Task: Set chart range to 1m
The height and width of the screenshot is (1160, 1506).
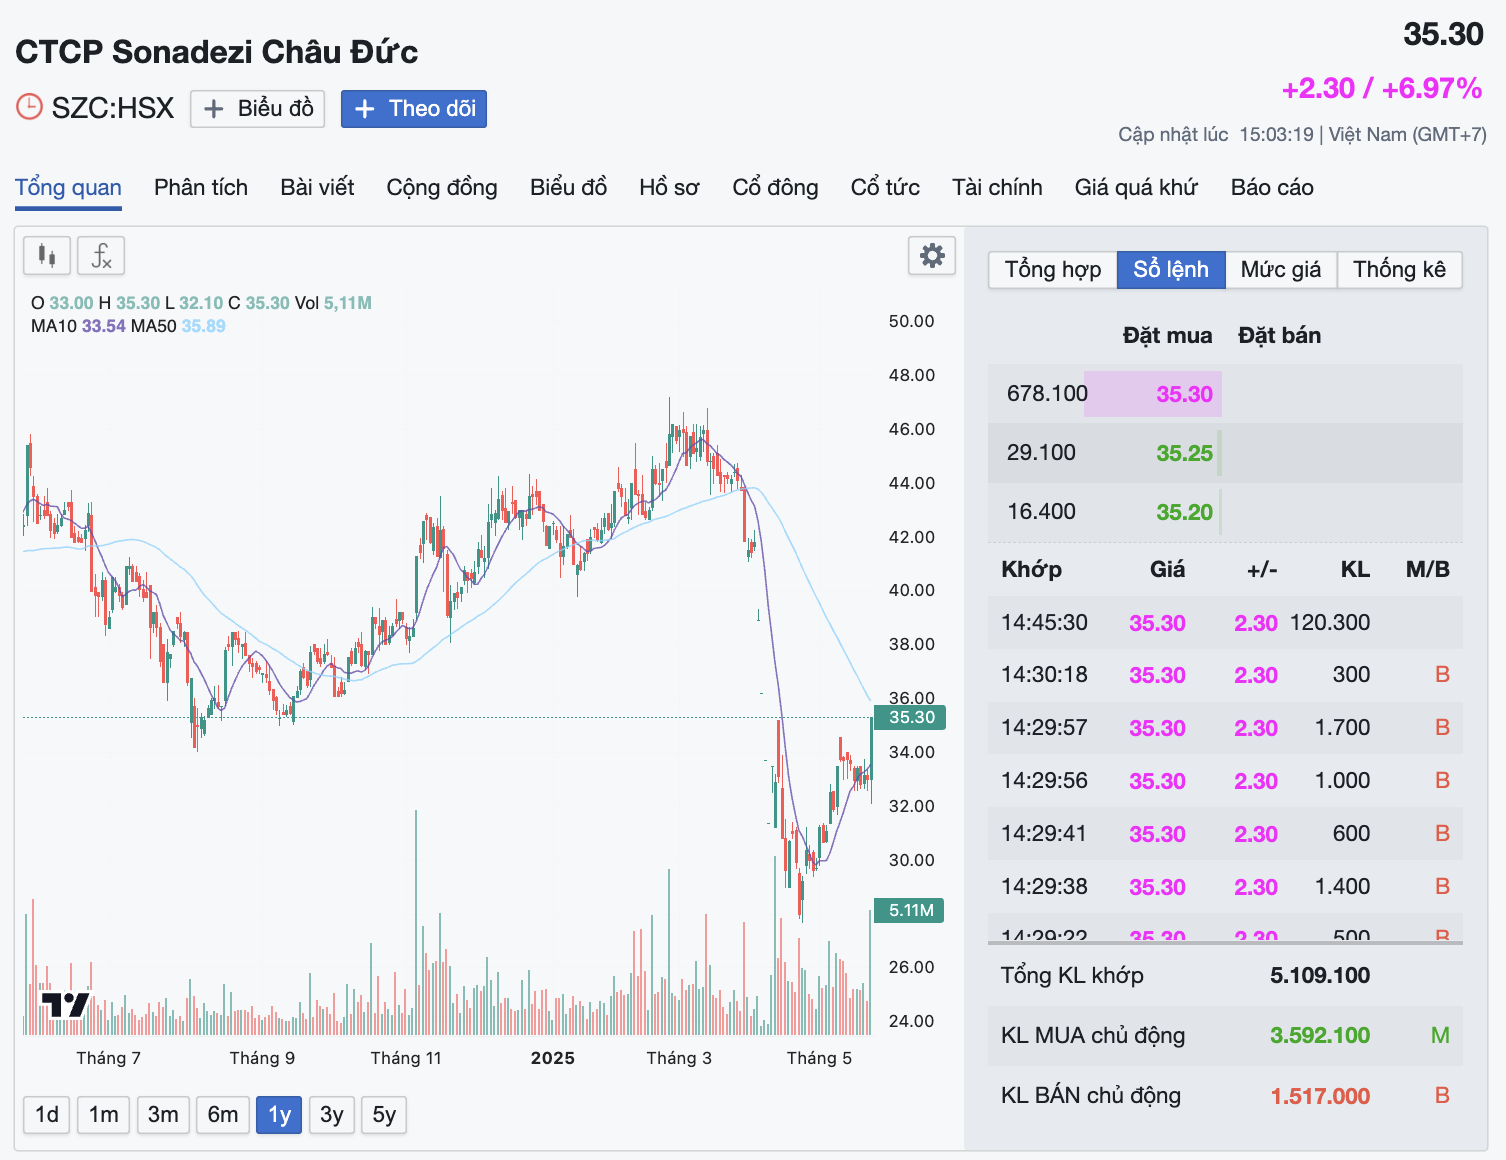Action: (x=103, y=1115)
